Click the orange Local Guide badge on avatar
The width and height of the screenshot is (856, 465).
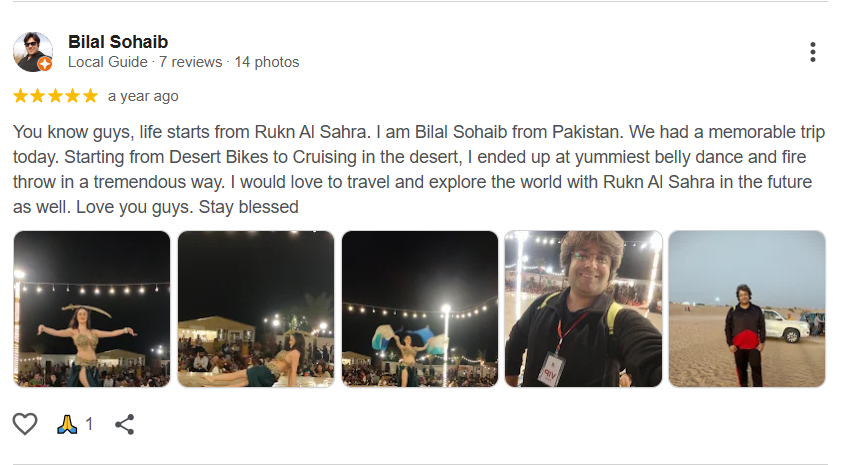[x=45, y=64]
